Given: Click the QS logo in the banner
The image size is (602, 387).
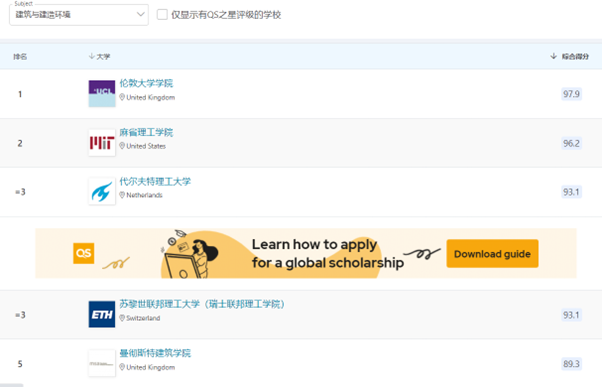Looking at the screenshot, I should [84, 253].
